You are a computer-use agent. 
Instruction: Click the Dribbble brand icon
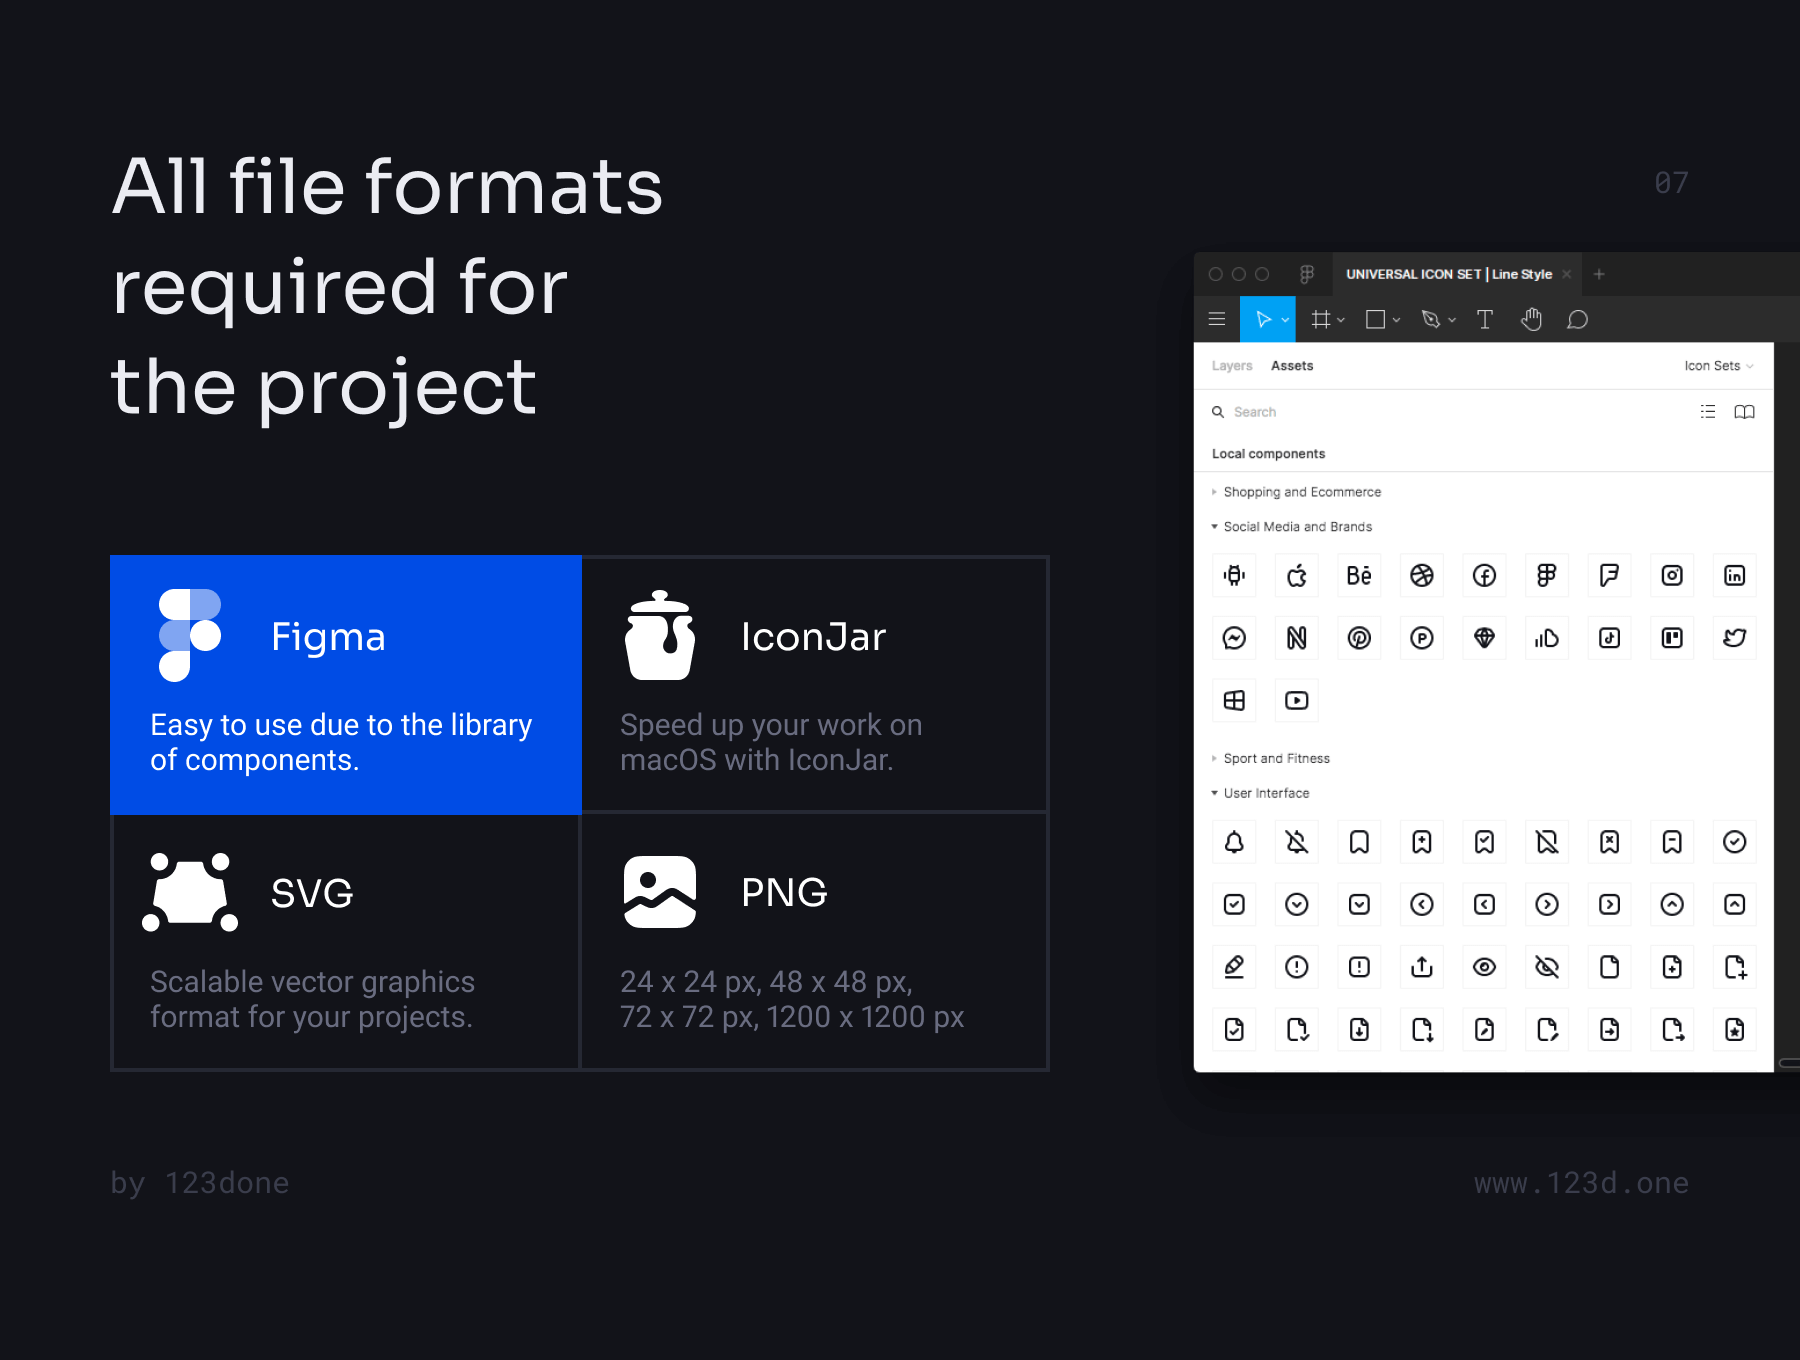coord(1422,575)
